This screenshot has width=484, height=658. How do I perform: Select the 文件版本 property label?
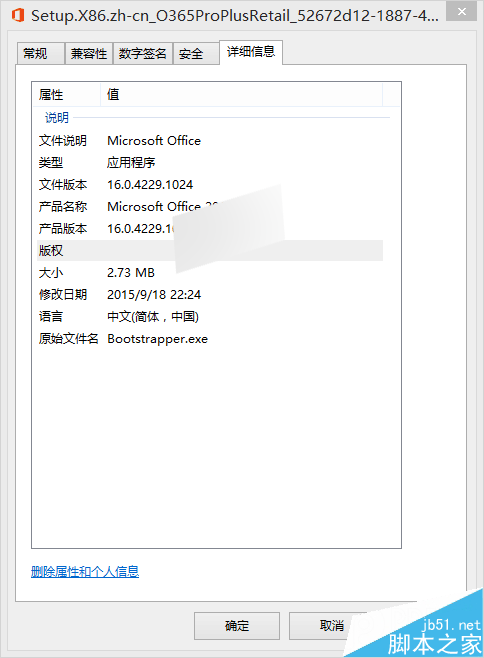click(63, 185)
